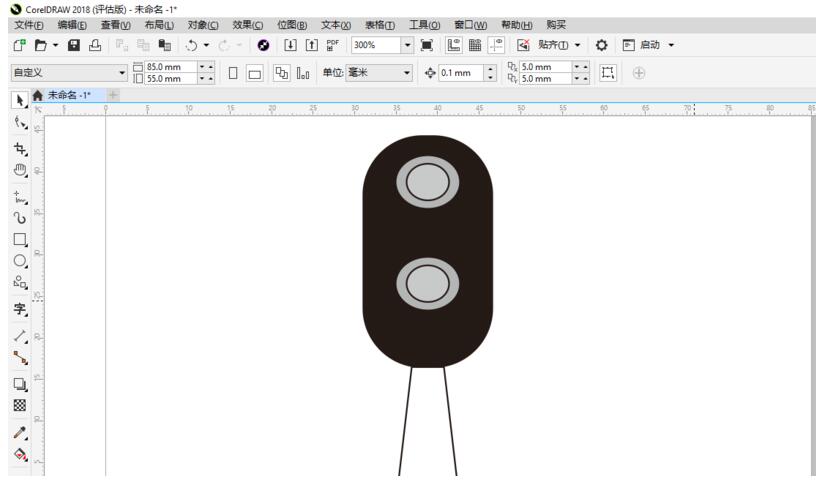This screenshot has width=816, height=497.
Task: Pick the Eyedropper tool
Action: pos(19,431)
